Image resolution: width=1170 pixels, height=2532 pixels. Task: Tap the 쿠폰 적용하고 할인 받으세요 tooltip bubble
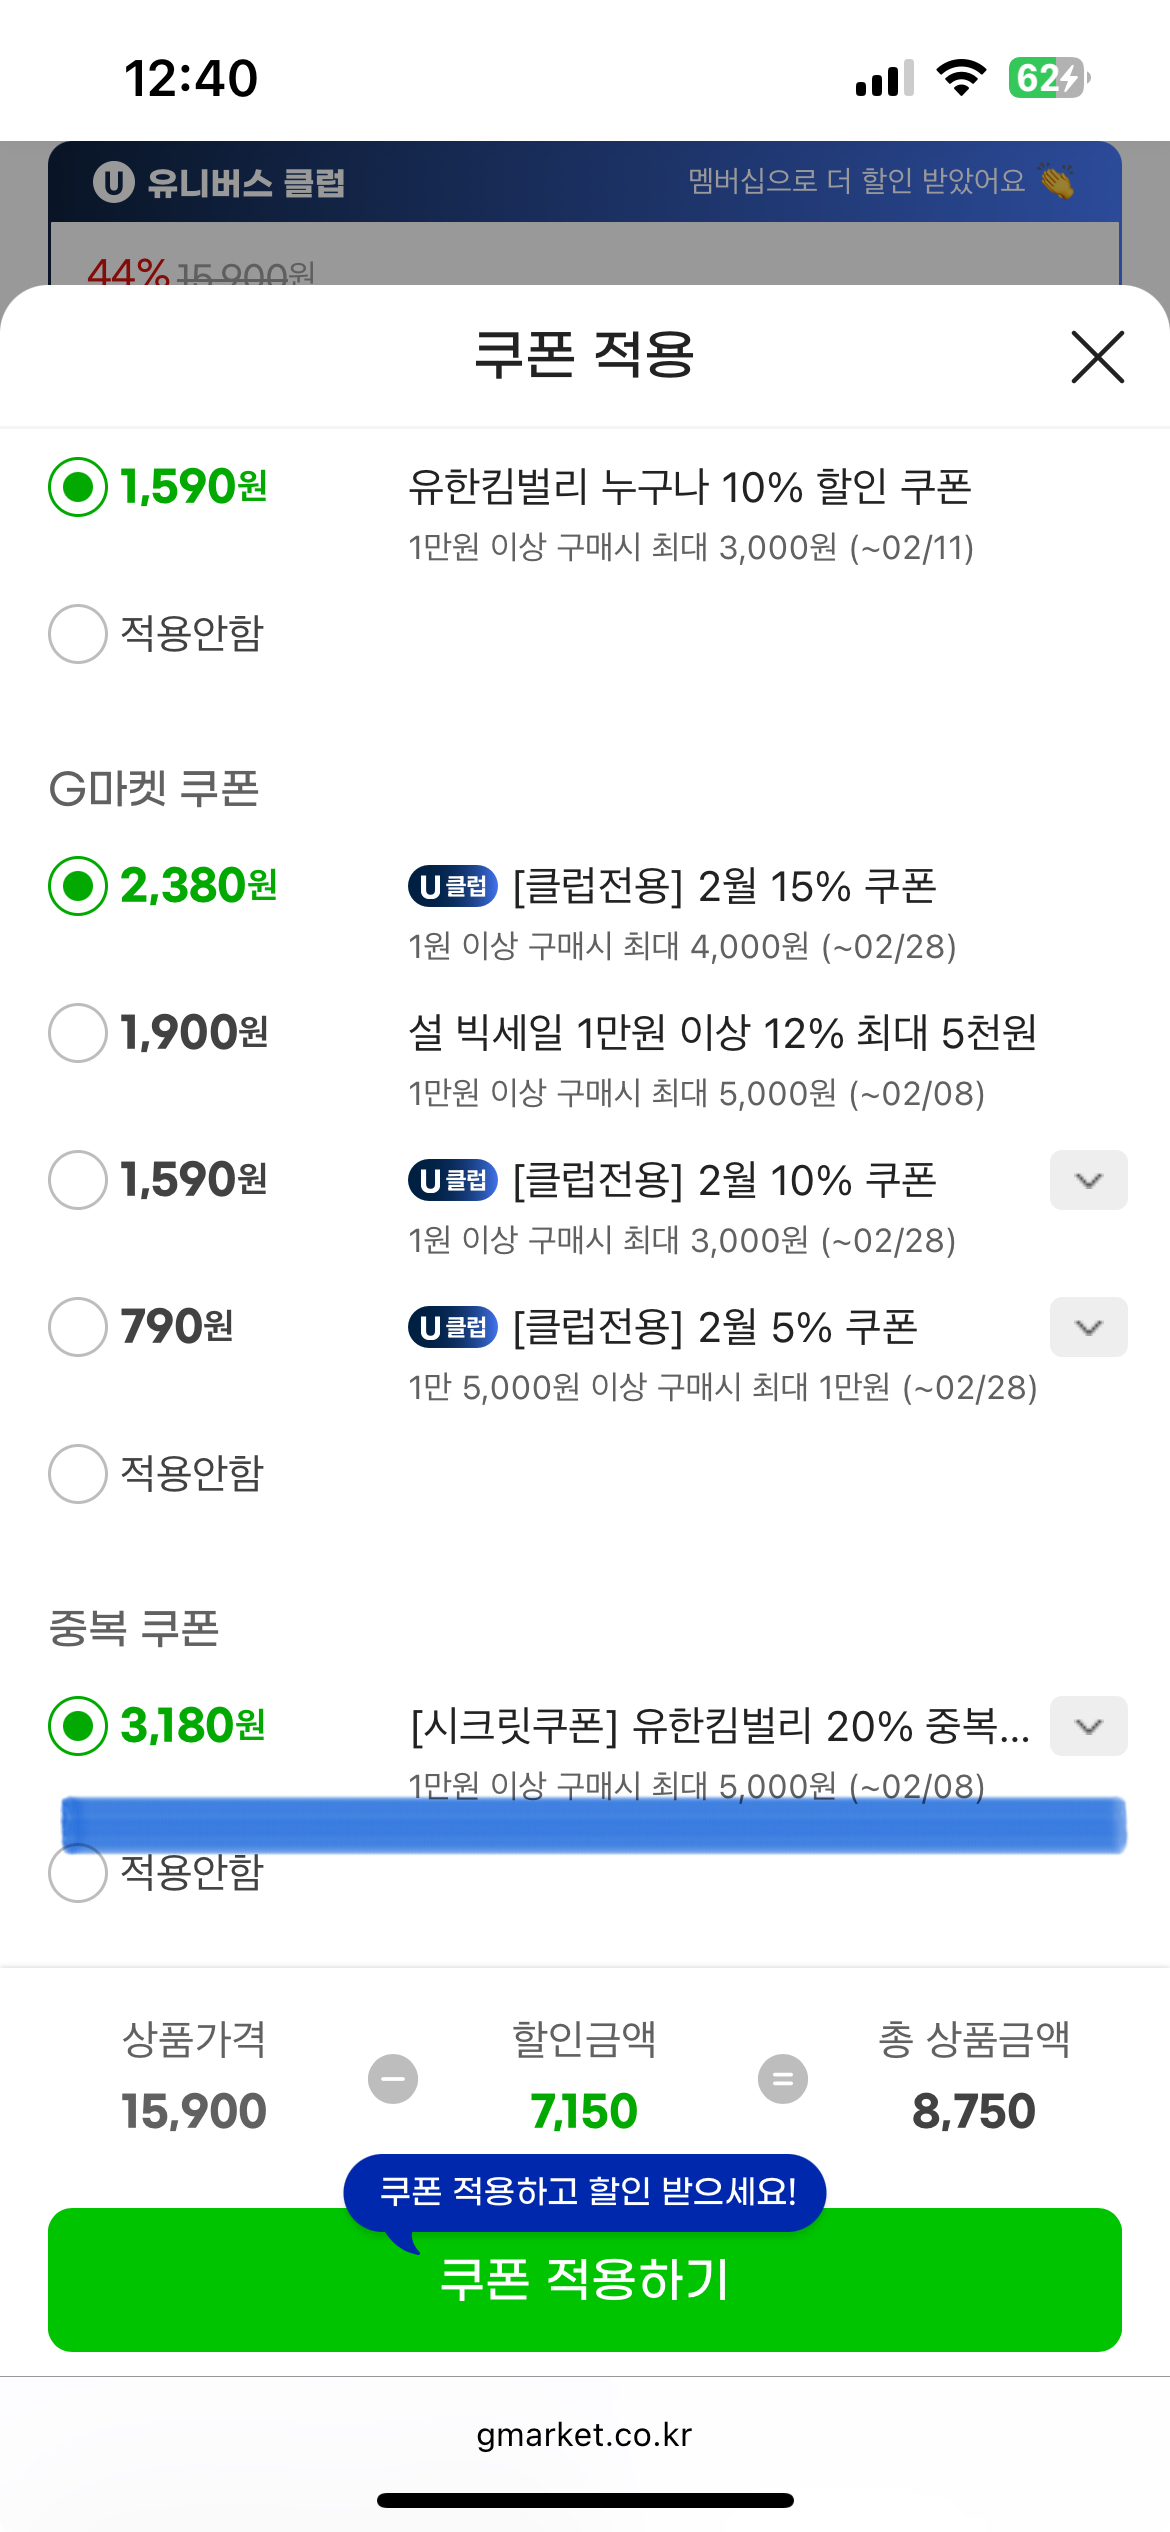click(585, 2191)
